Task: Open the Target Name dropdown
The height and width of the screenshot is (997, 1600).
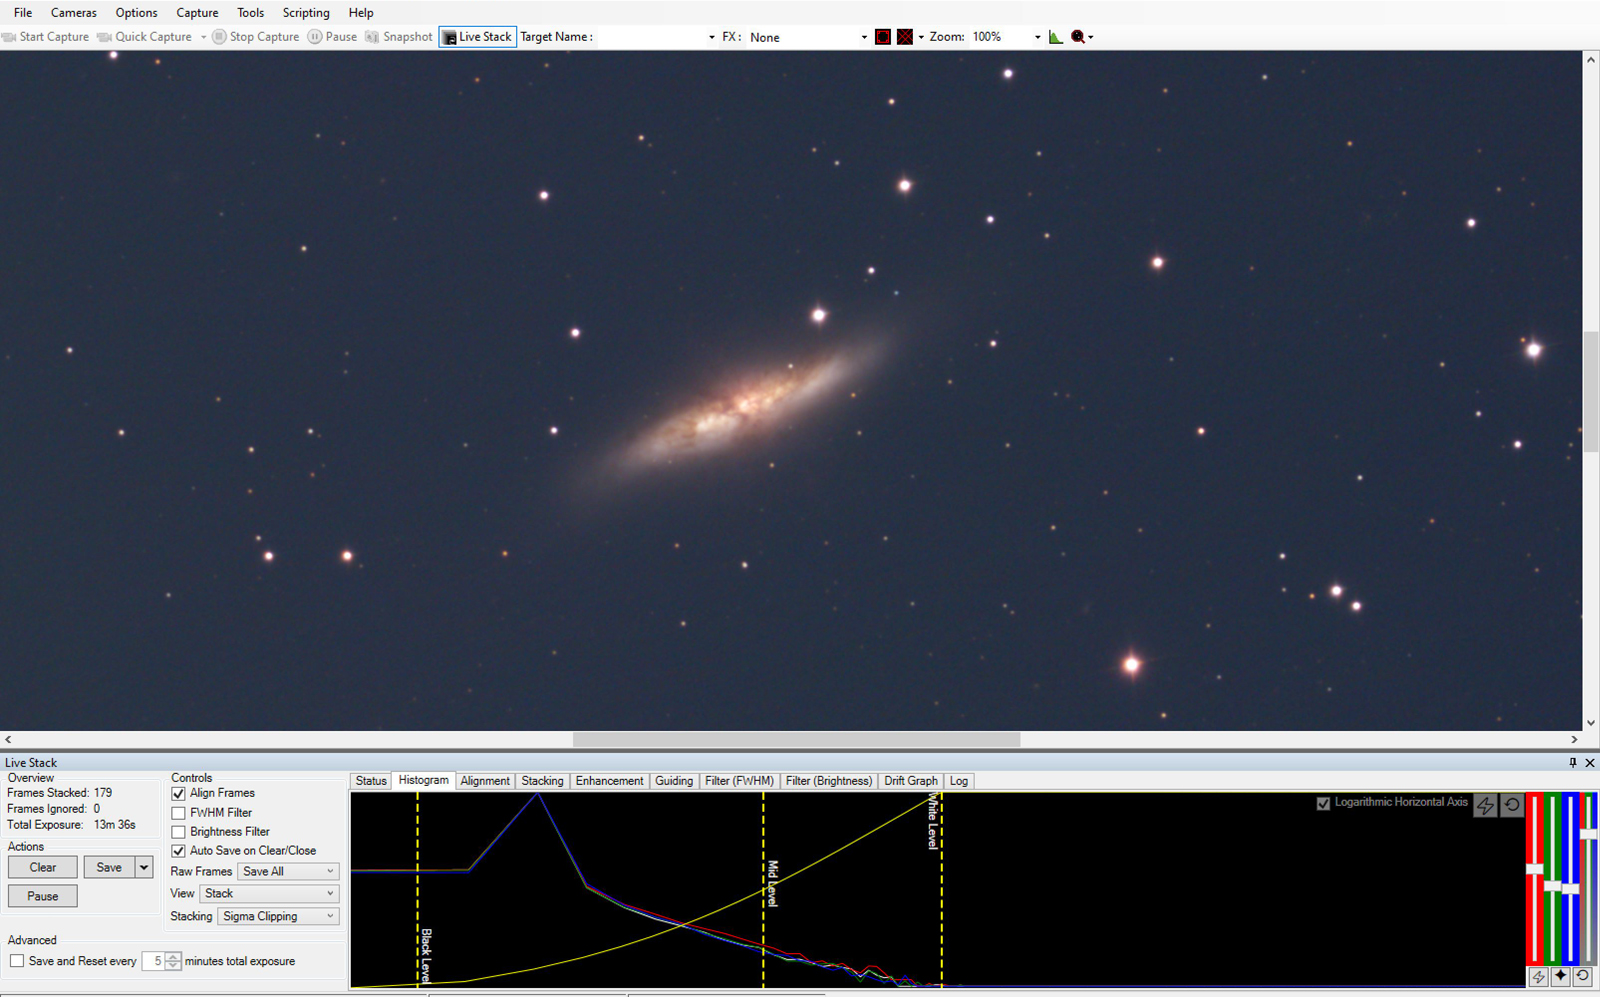Action: coord(712,37)
